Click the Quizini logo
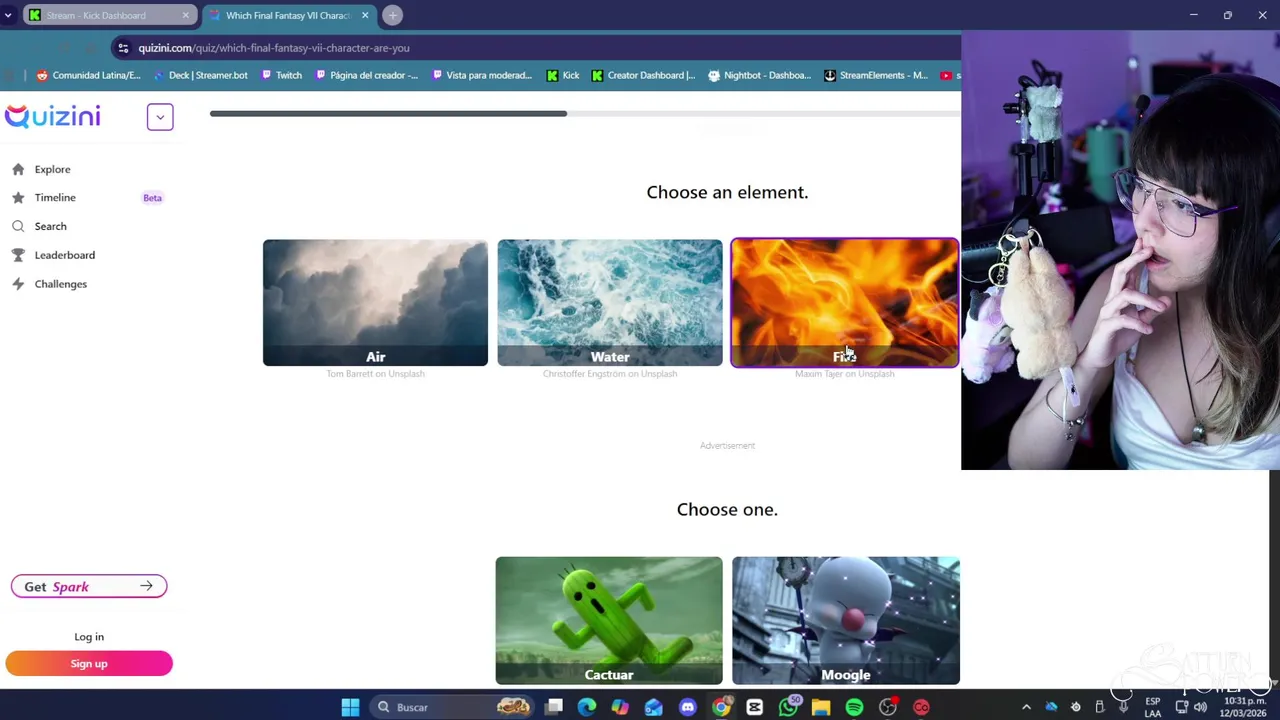 52,116
